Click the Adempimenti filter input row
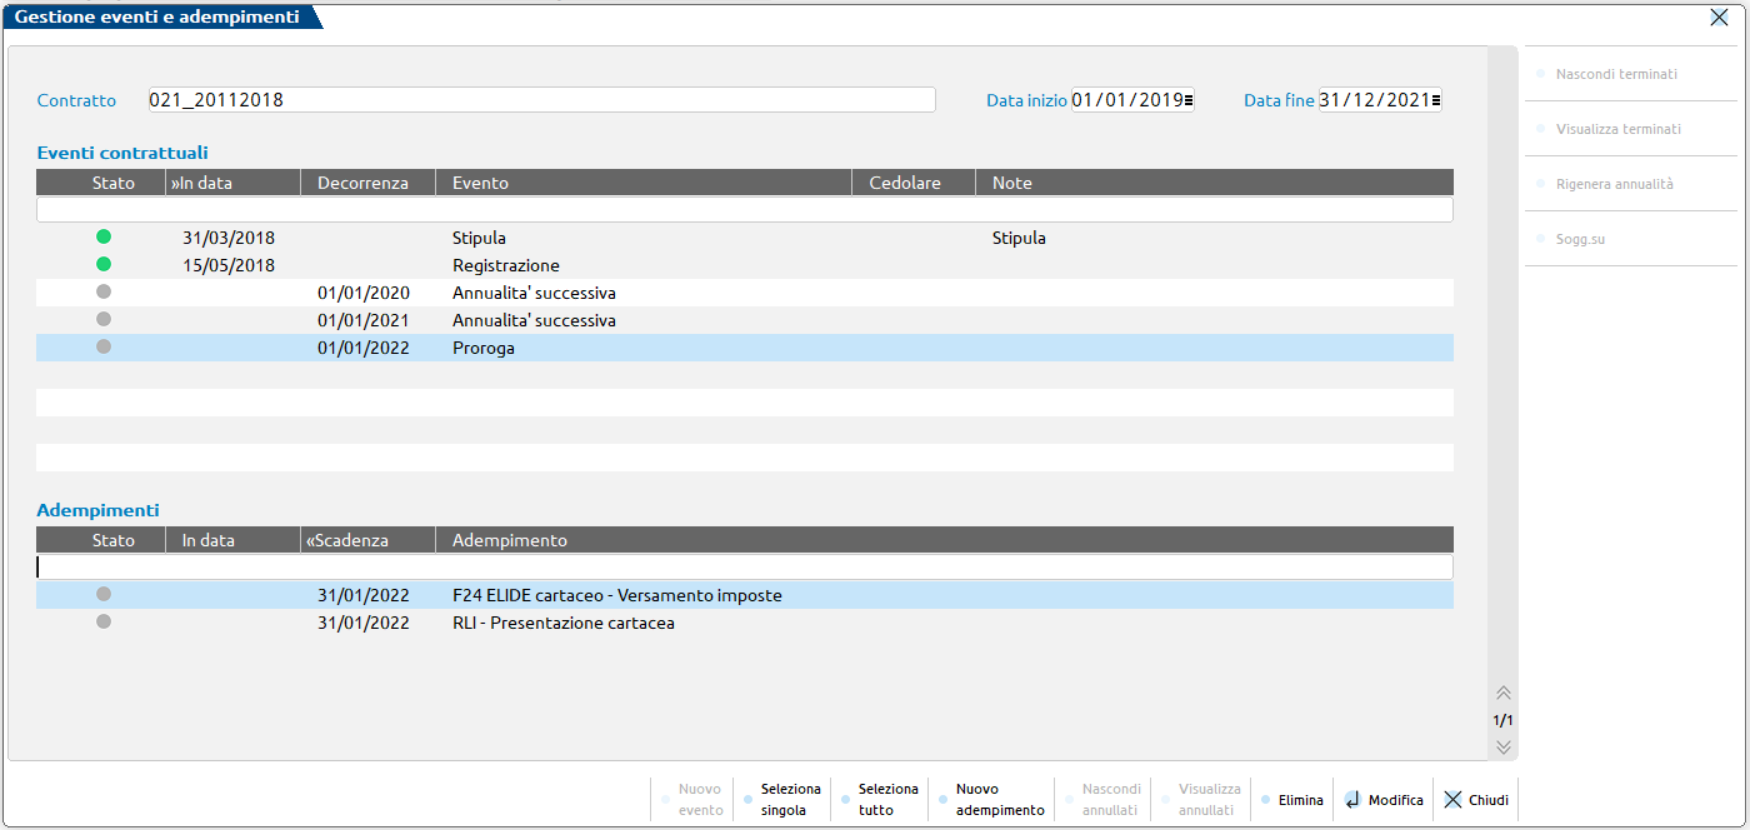The height and width of the screenshot is (830, 1750). (x=744, y=567)
